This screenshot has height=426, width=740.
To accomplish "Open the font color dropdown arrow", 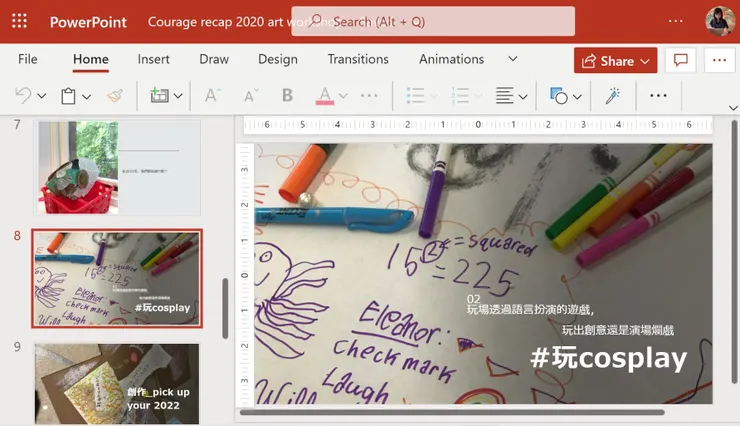I will click(x=343, y=96).
